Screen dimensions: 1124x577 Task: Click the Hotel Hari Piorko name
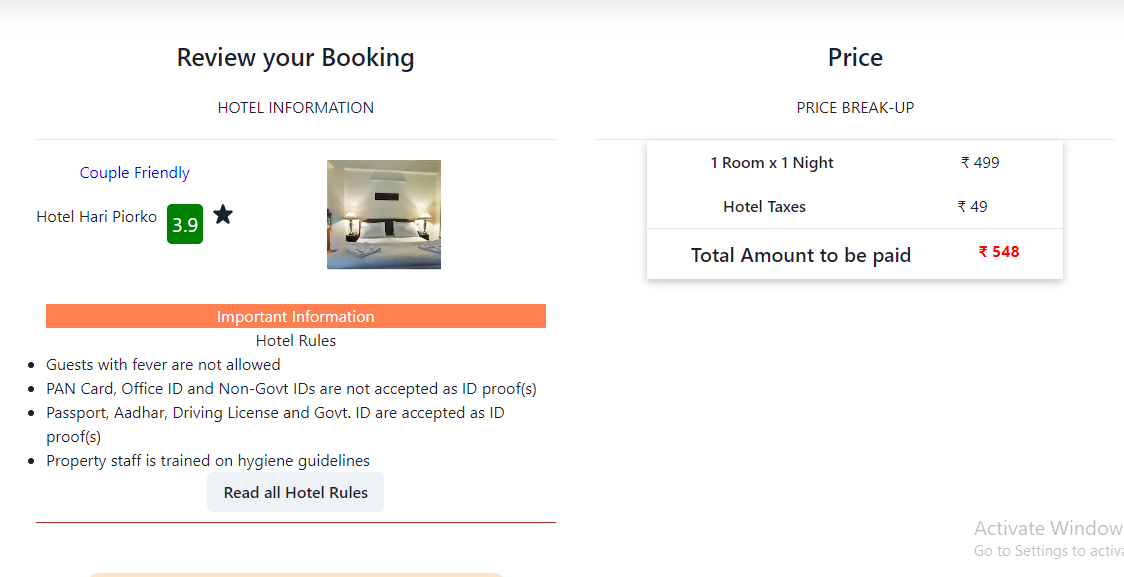pos(96,216)
